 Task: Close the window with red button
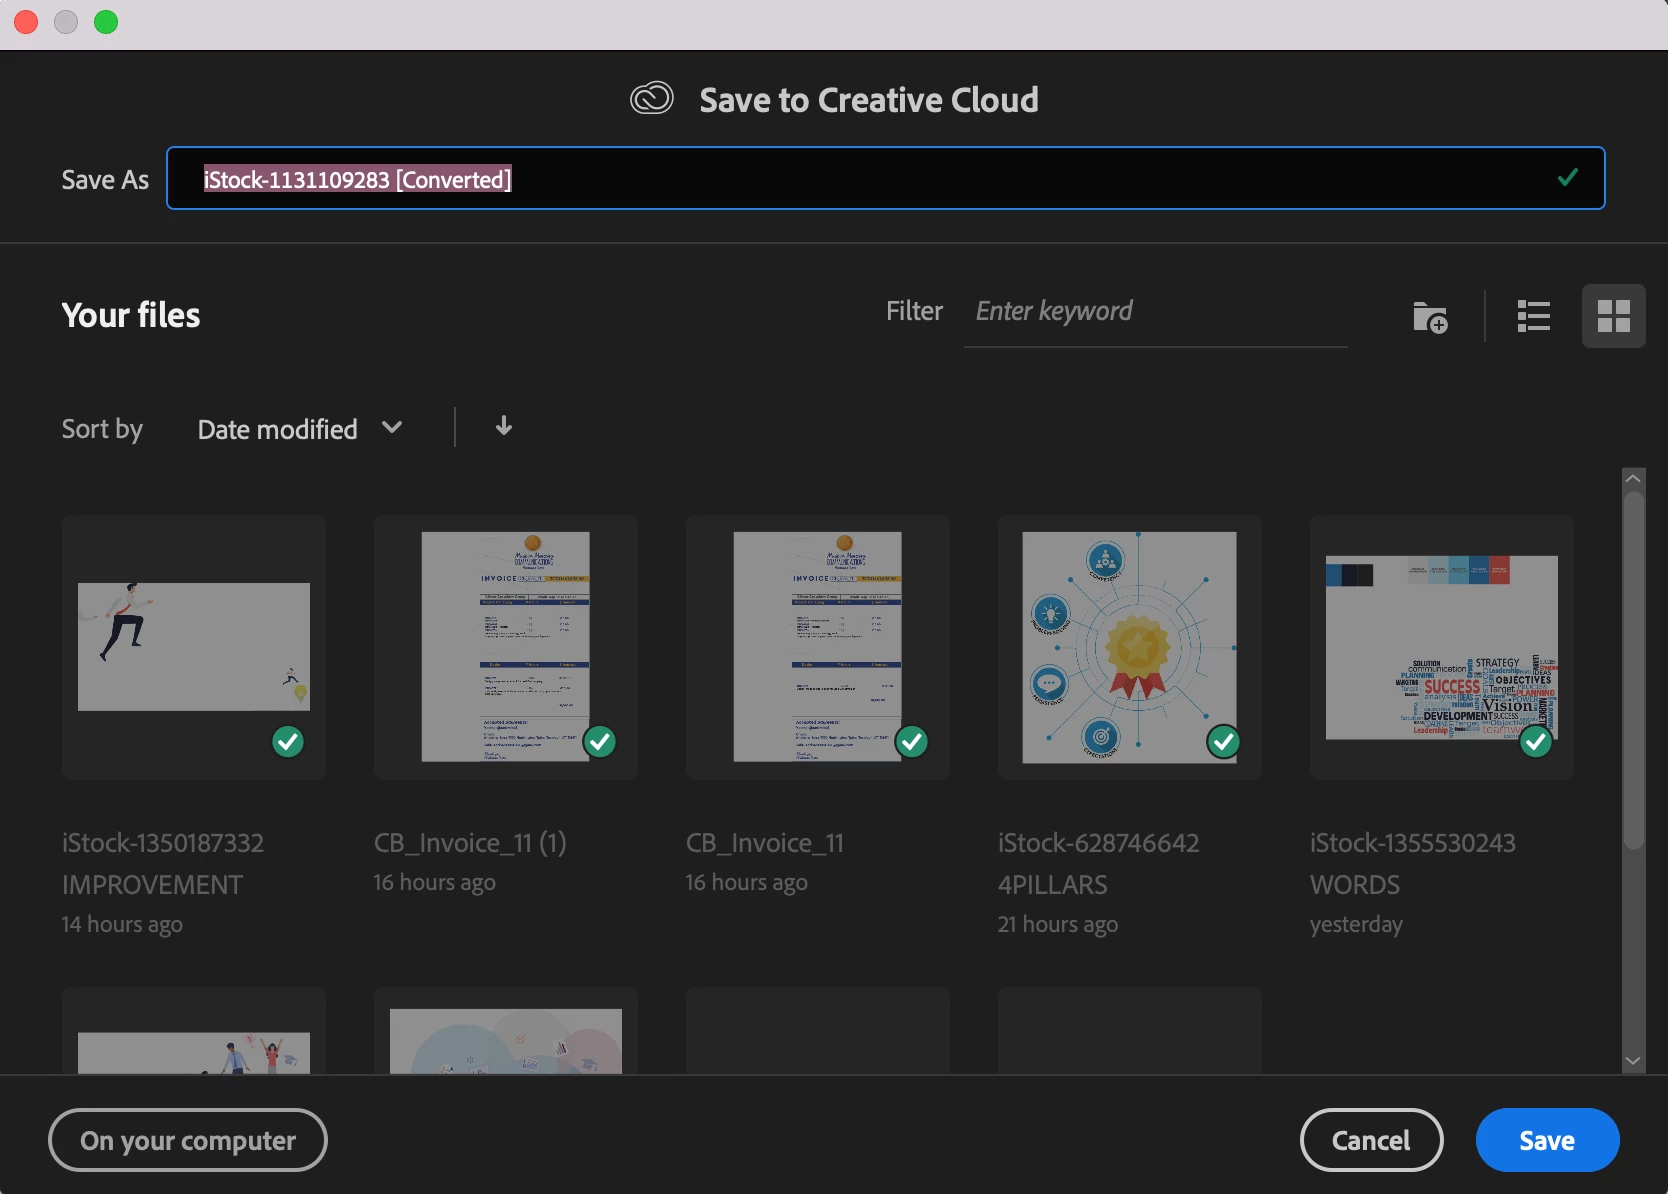click(x=26, y=22)
